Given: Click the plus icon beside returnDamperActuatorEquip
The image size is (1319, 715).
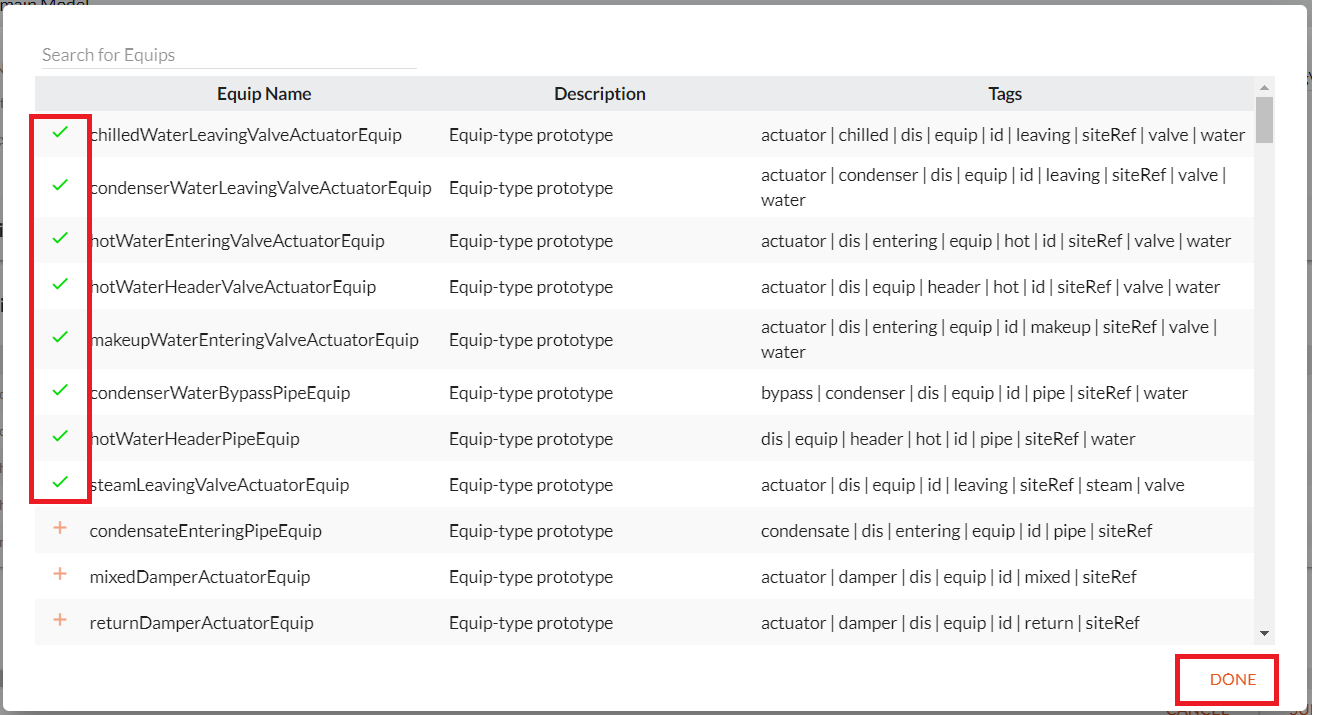Looking at the screenshot, I should coord(60,620).
